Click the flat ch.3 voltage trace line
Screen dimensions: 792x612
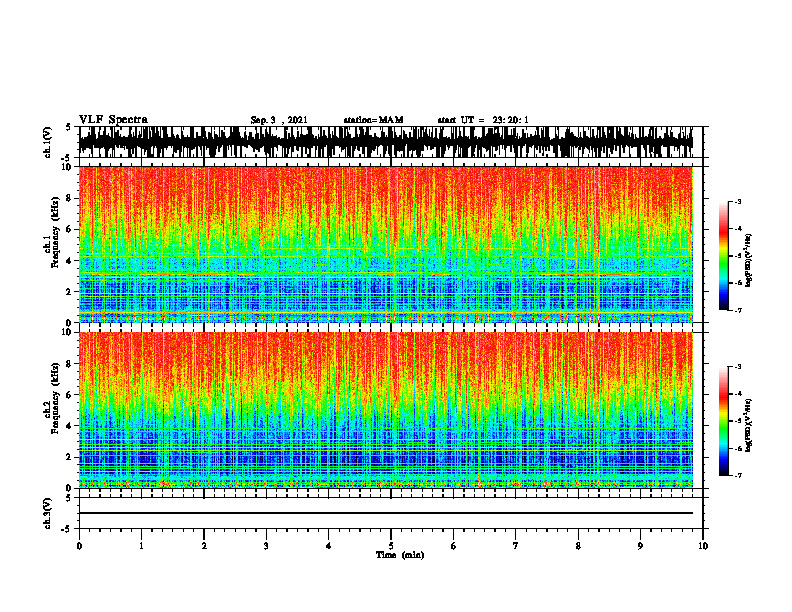(x=385, y=513)
